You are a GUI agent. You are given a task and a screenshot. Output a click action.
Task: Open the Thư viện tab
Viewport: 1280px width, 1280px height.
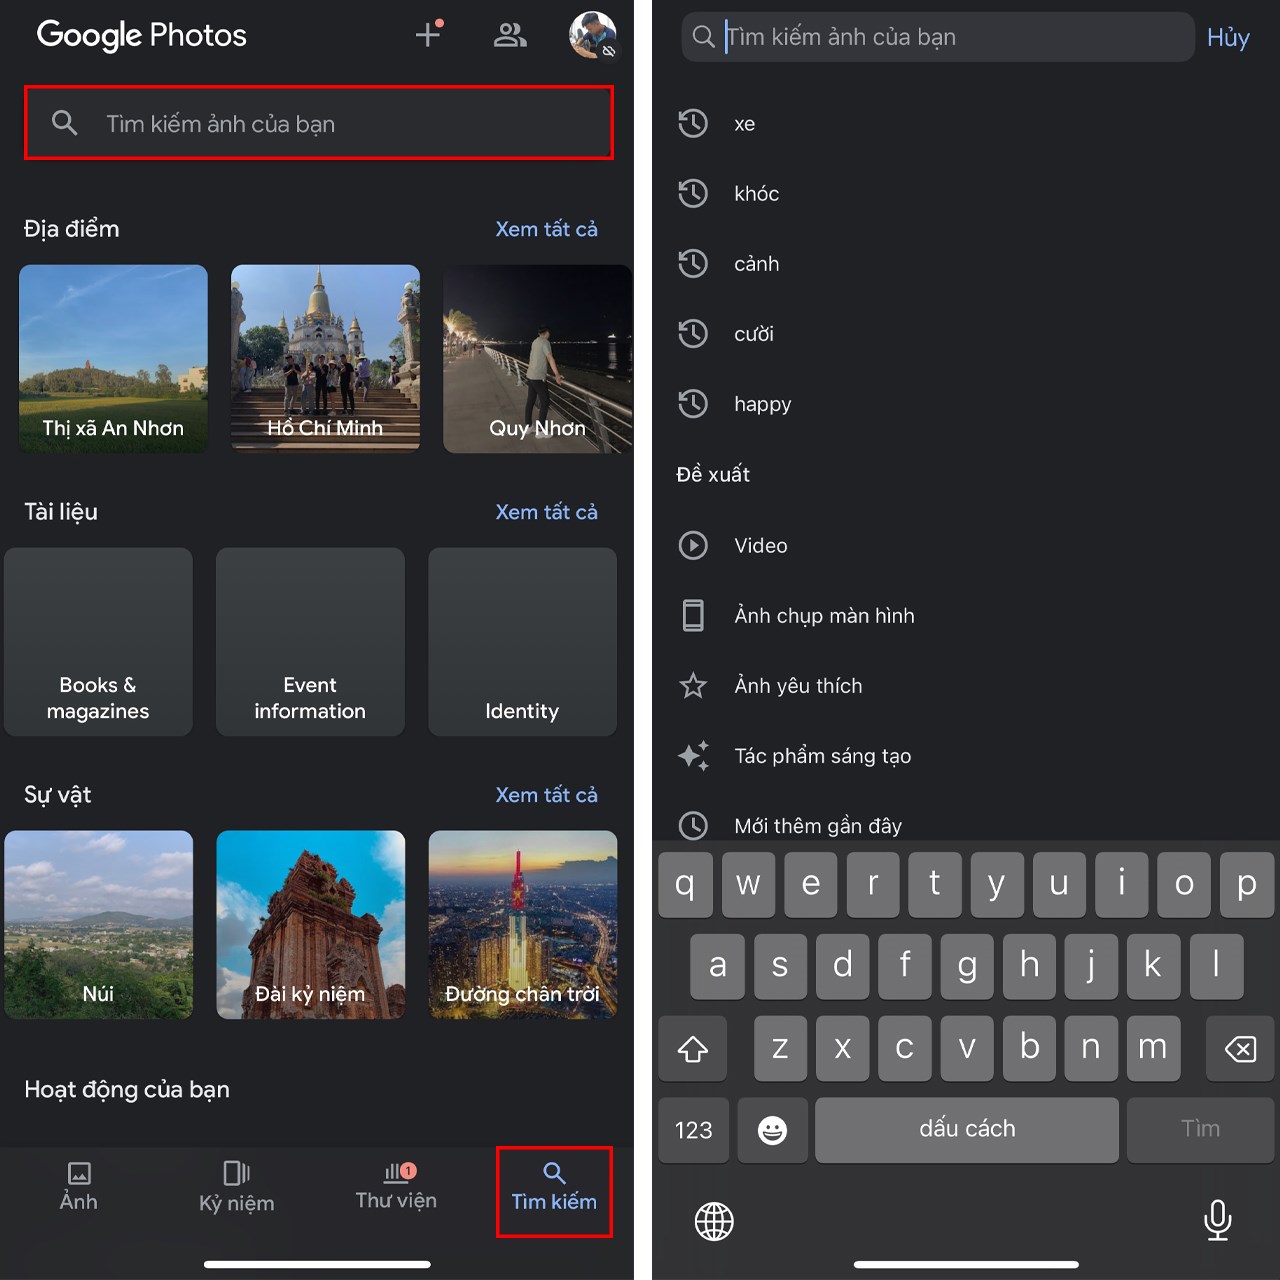point(396,1190)
